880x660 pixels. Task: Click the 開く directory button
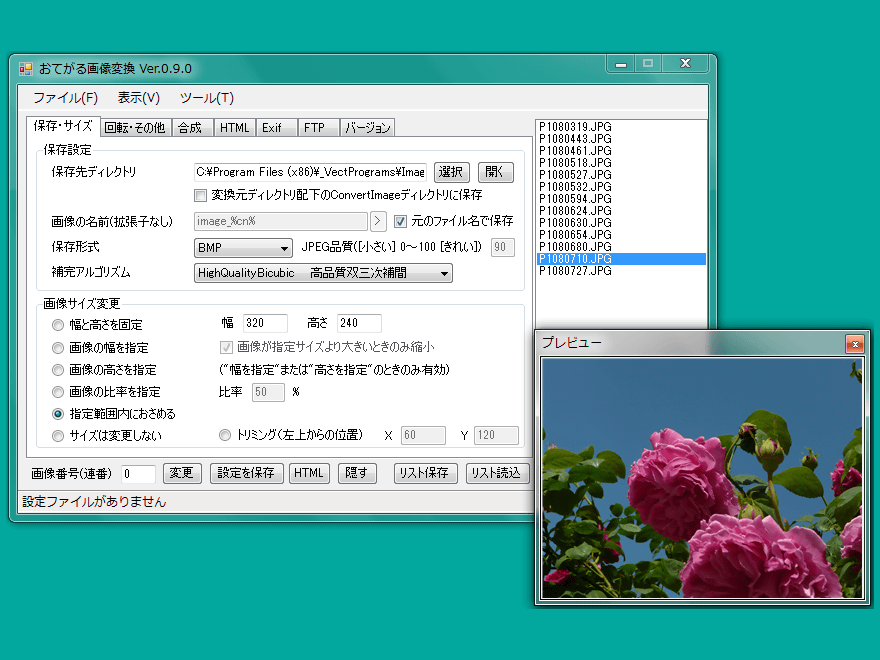[495, 172]
